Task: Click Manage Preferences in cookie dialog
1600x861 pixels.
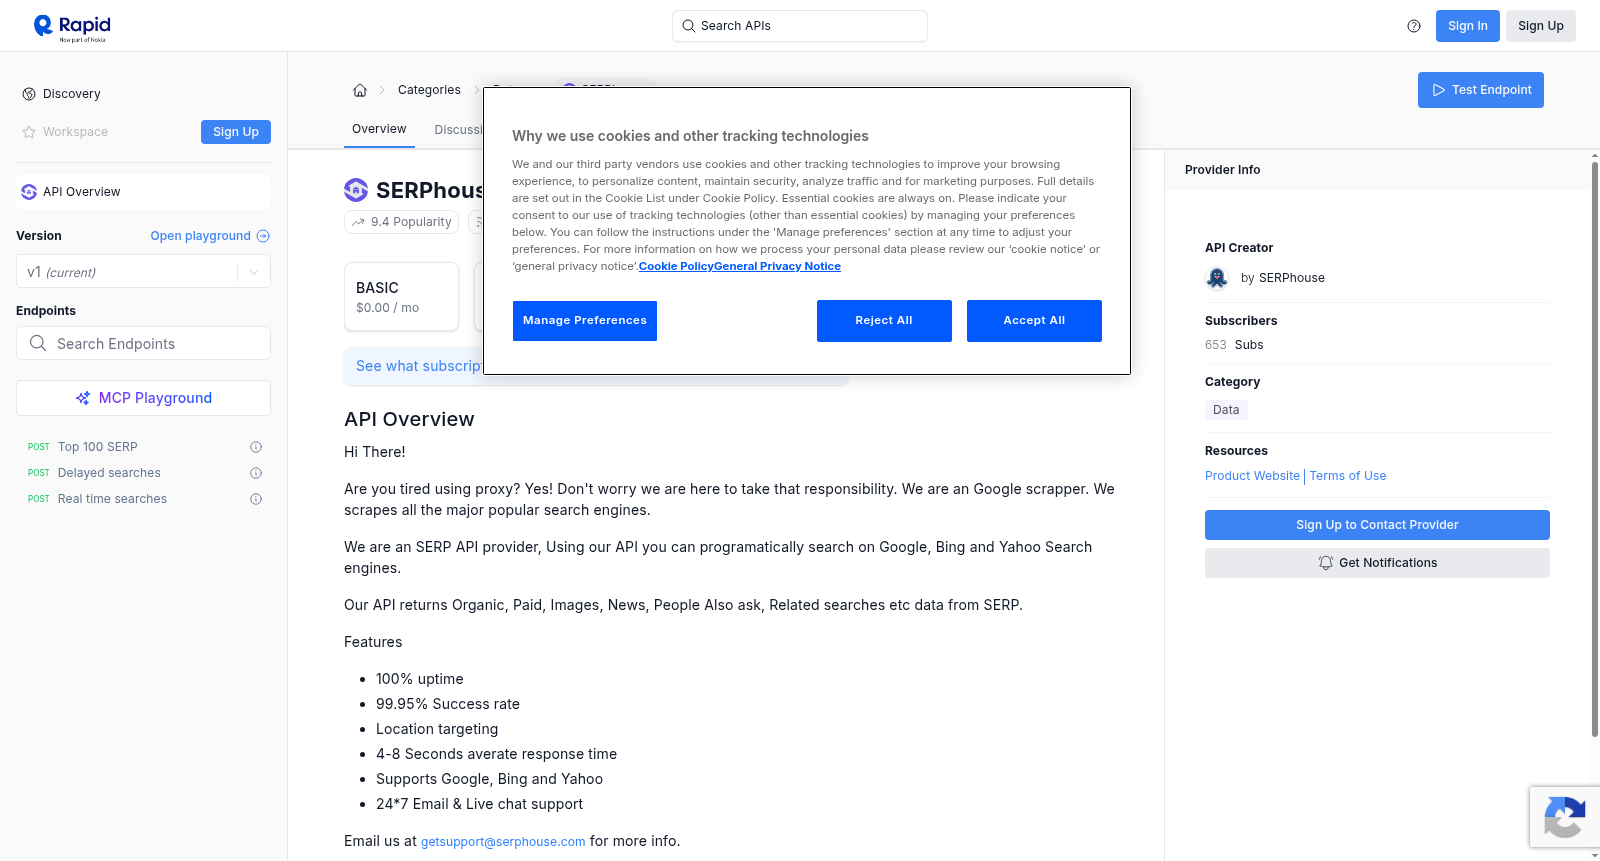Action: coord(585,321)
